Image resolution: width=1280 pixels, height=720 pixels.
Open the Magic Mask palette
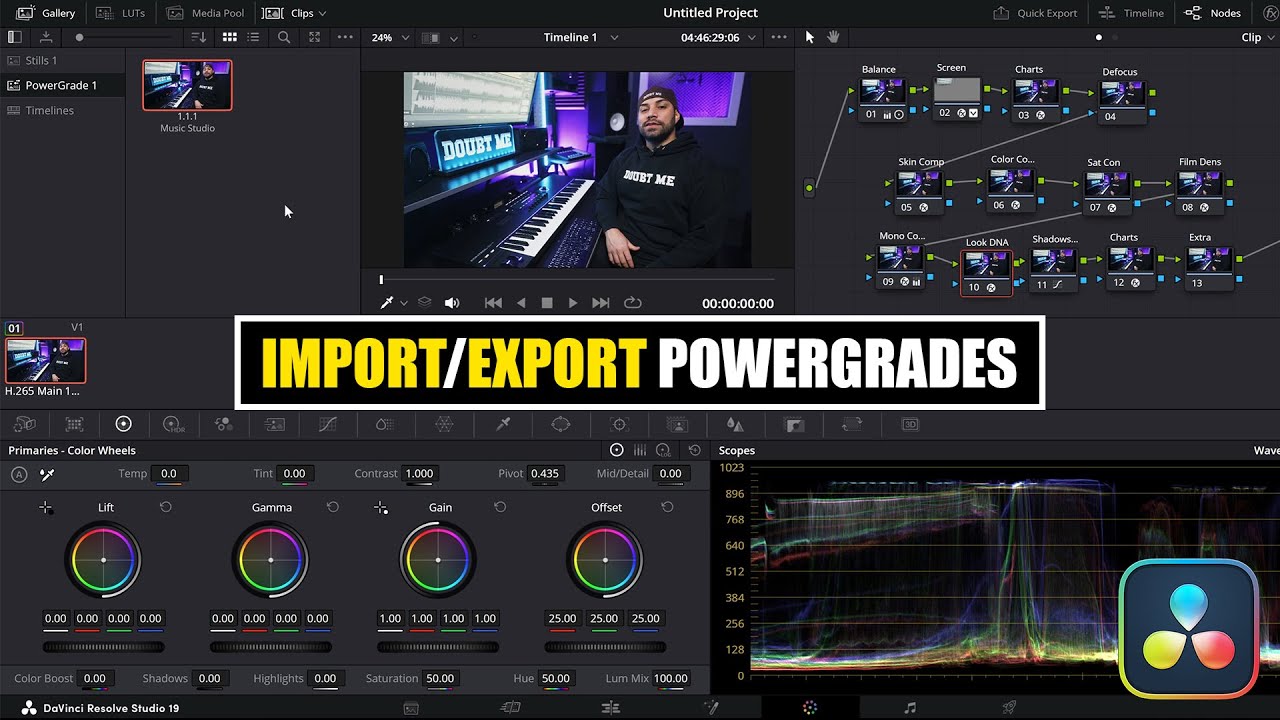(677, 425)
